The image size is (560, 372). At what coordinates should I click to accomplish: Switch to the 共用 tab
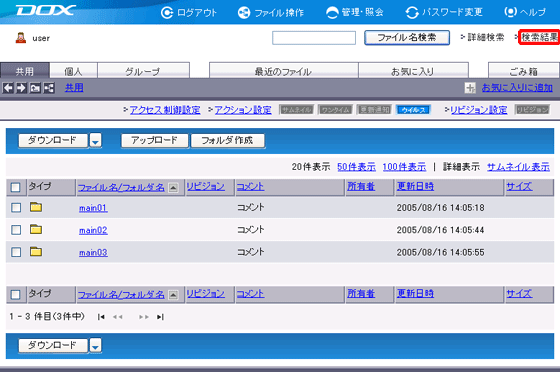click(x=25, y=71)
